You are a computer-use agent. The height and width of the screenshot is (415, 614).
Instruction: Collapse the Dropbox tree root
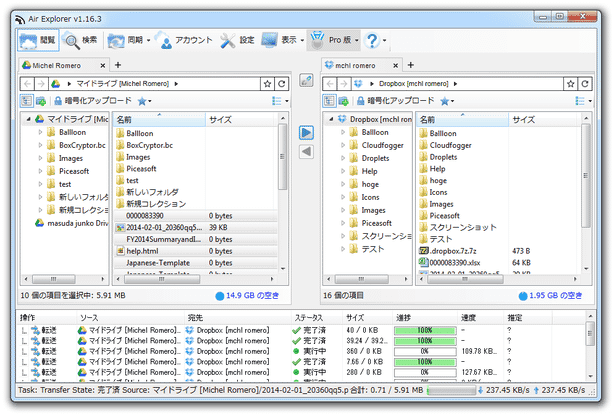pyautogui.click(x=331, y=119)
